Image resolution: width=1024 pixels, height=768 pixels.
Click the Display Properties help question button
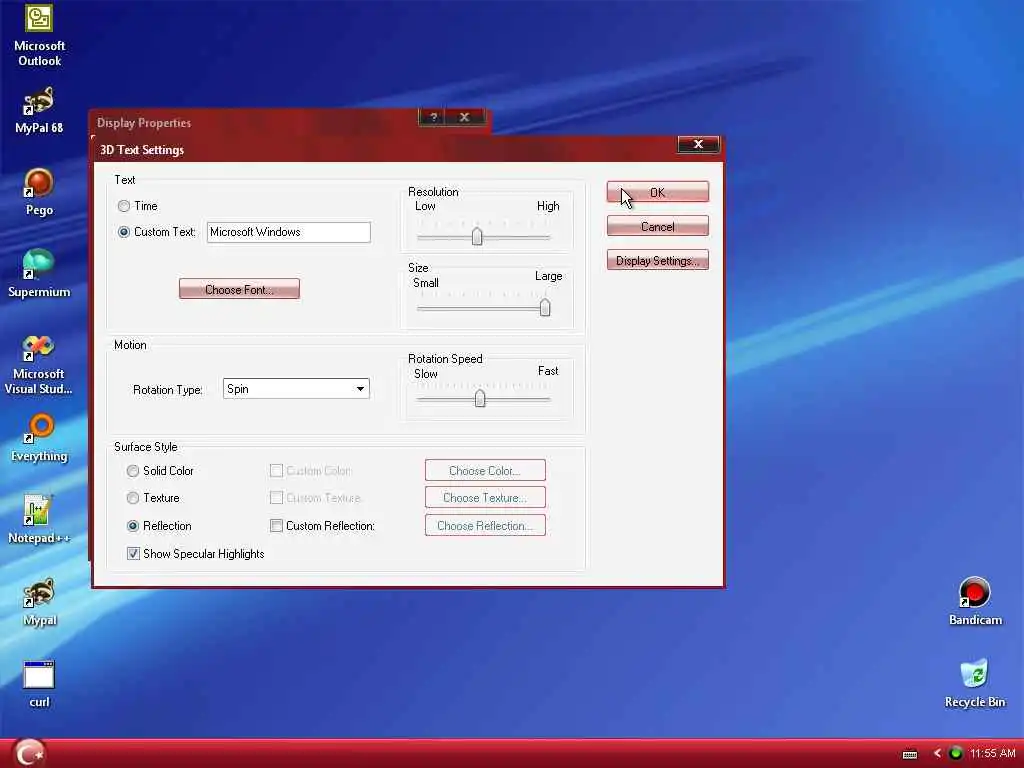coord(433,117)
